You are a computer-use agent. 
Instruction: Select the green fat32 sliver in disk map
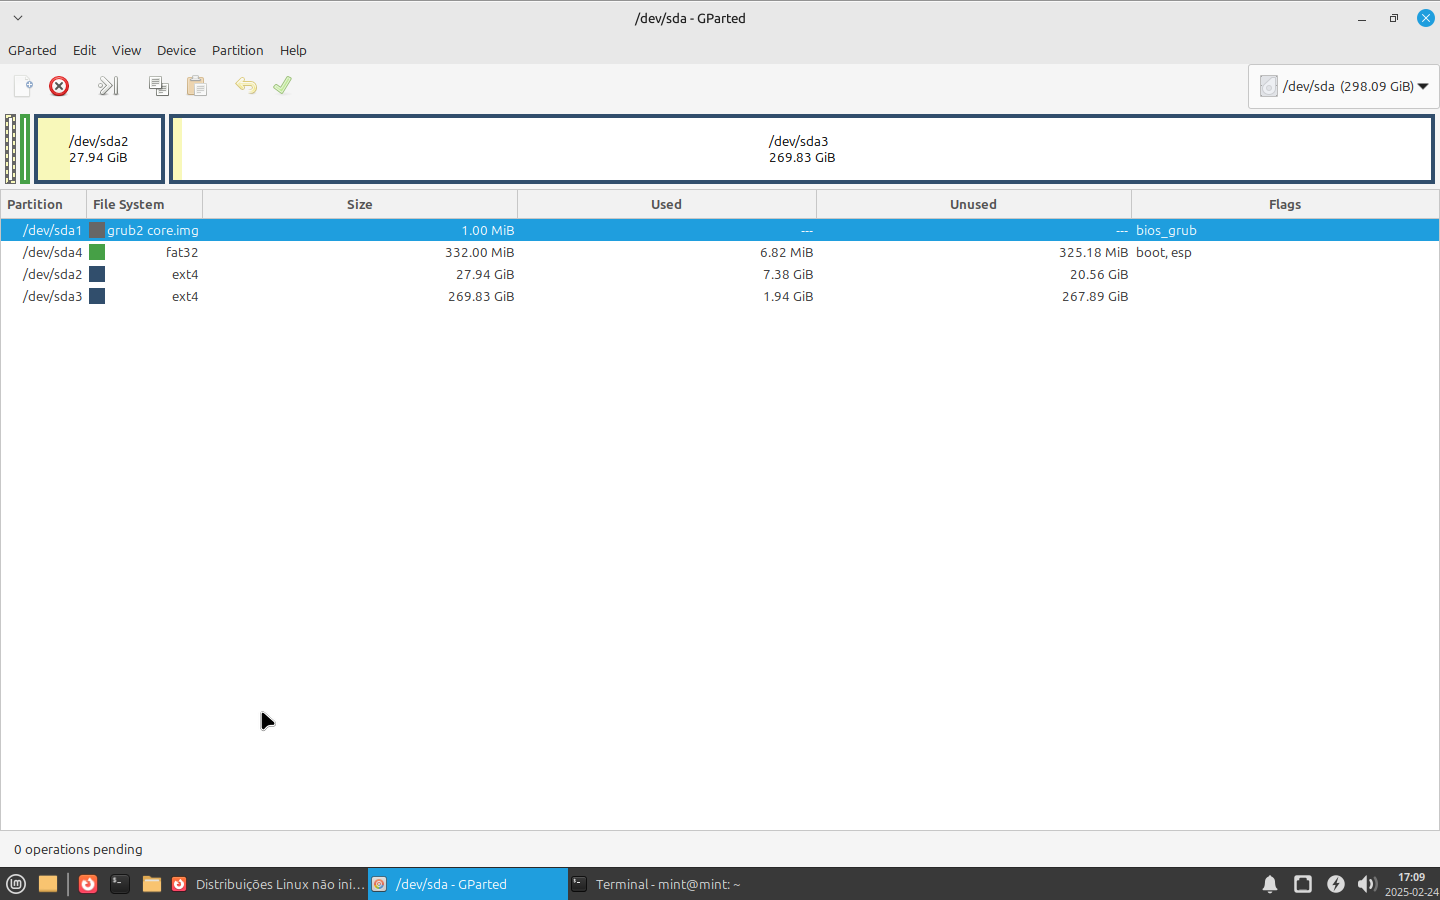click(x=25, y=149)
